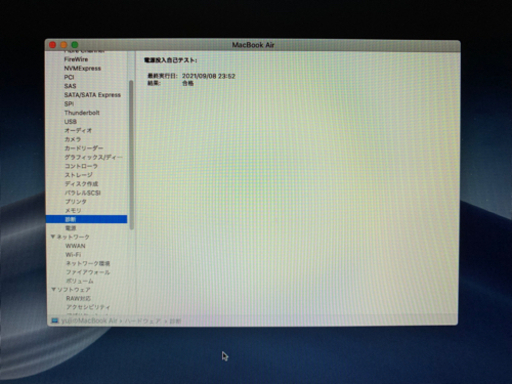Click the 2021/09/08 23:52 date value
The height and width of the screenshot is (384, 512).
pos(209,76)
